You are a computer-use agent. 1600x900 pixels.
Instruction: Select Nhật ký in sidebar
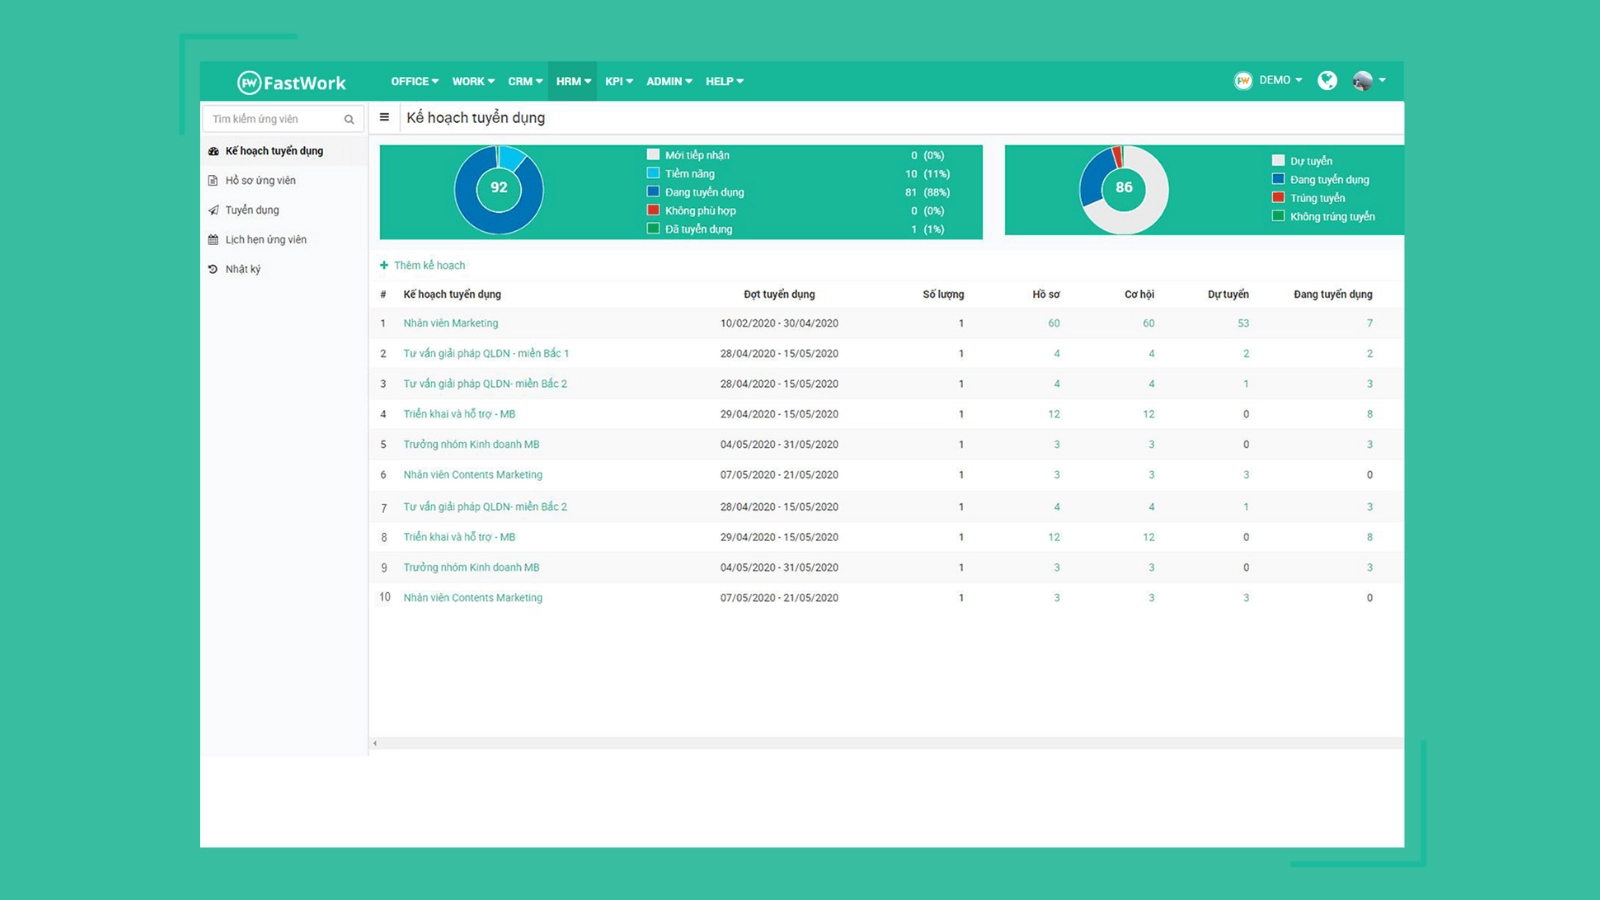243,269
